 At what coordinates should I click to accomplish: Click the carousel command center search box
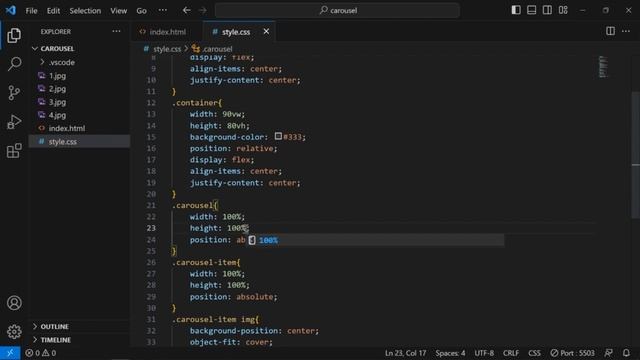click(337, 10)
